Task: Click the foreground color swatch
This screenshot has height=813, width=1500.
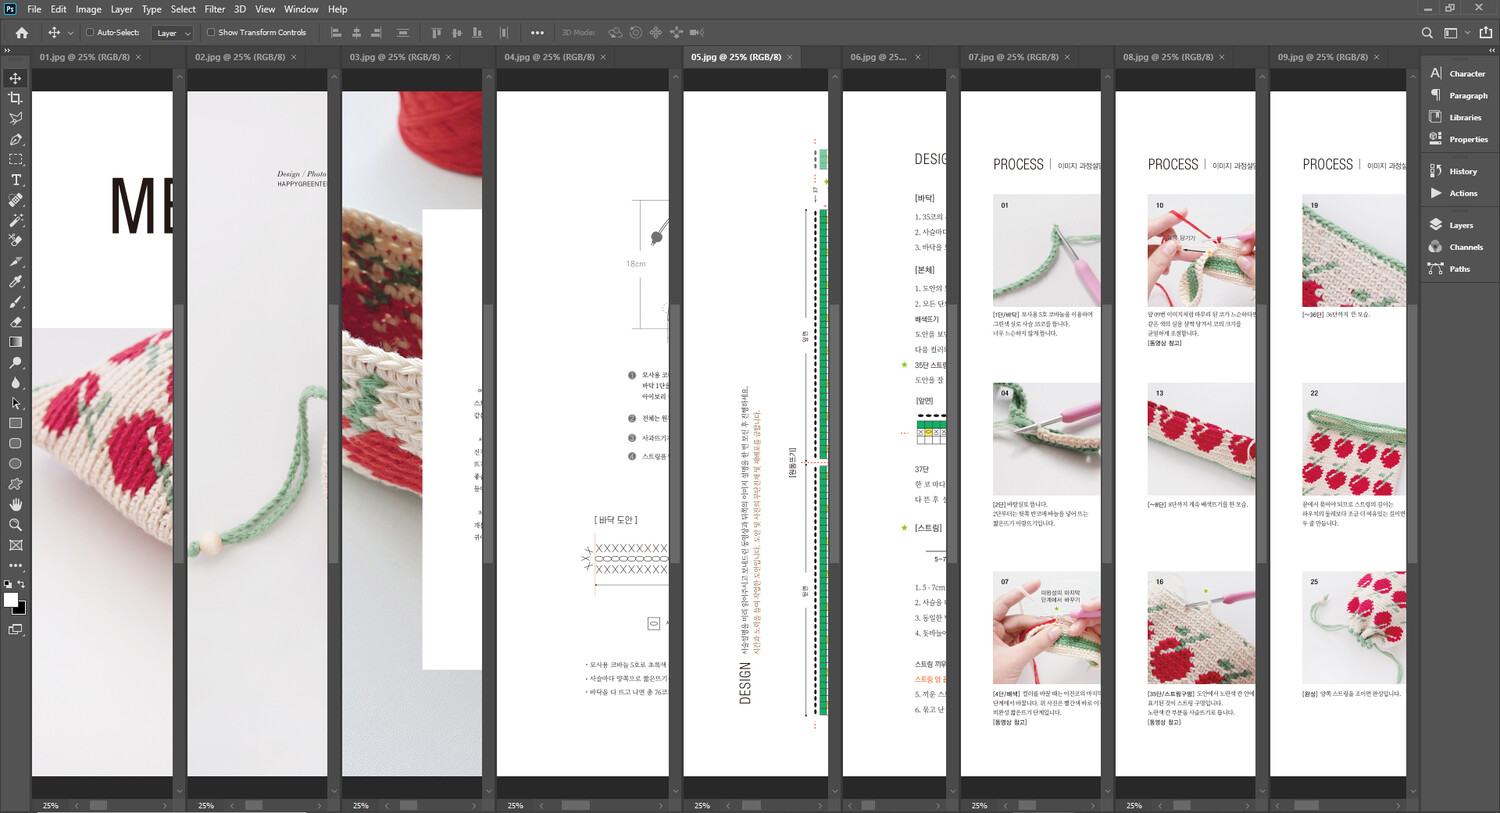Action: click(10, 600)
